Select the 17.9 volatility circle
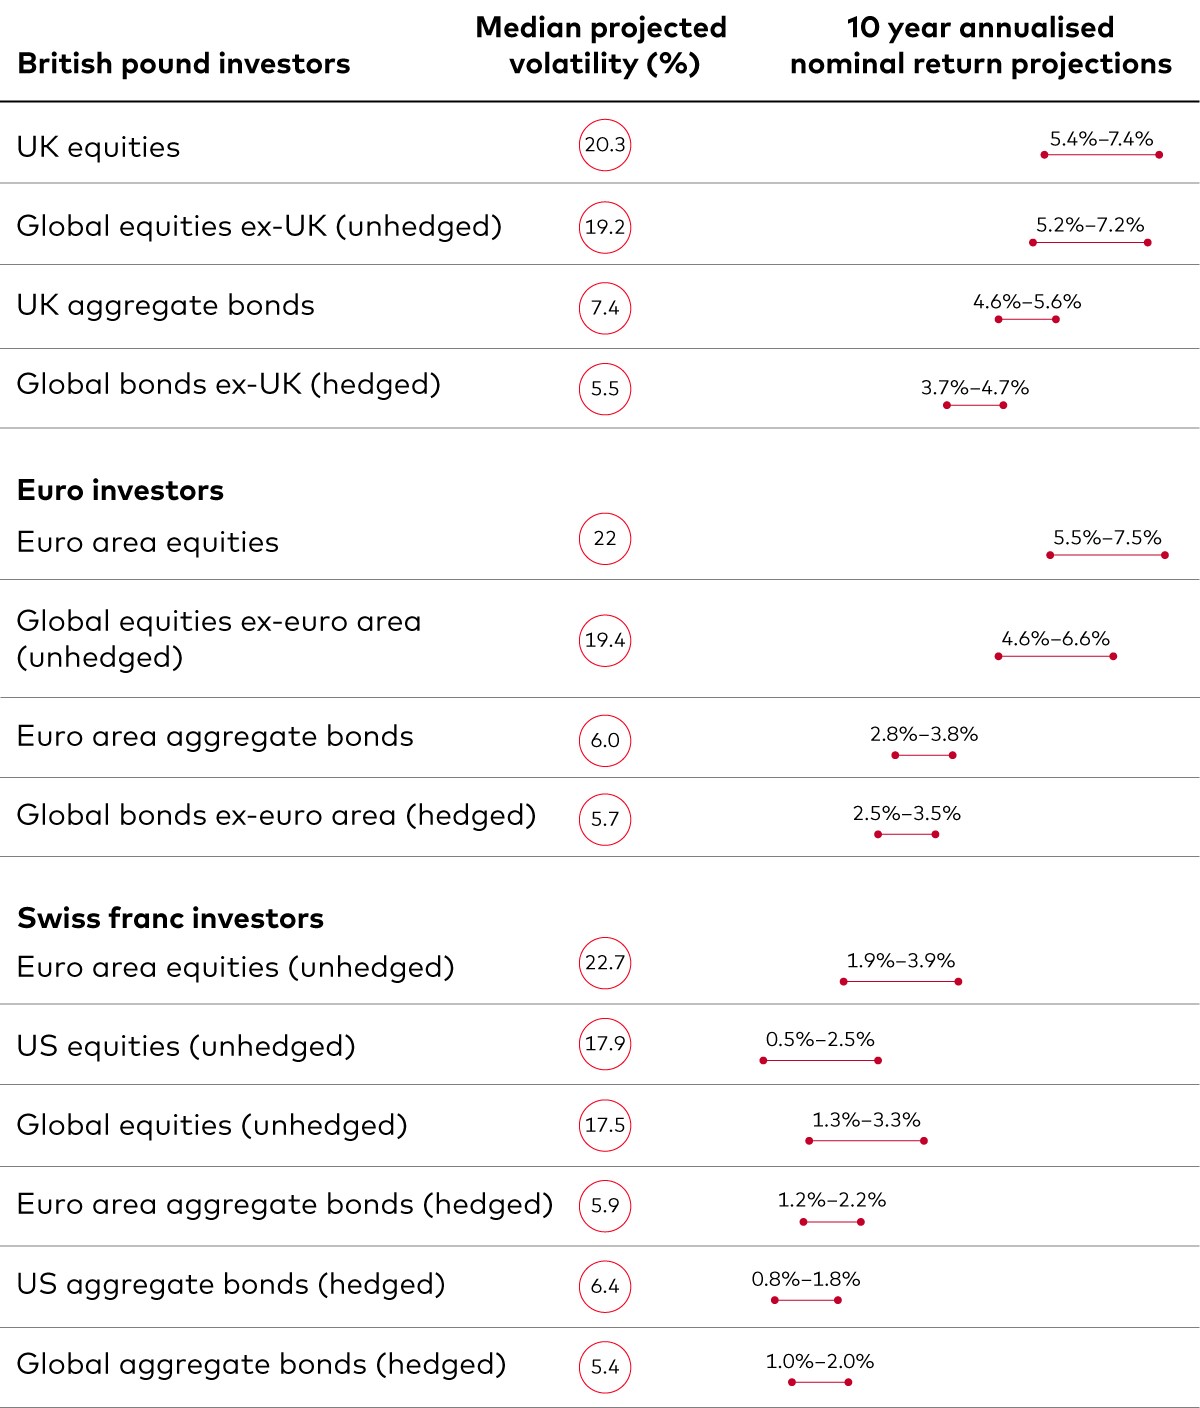1200x1408 pixels. click(604, 1044)
